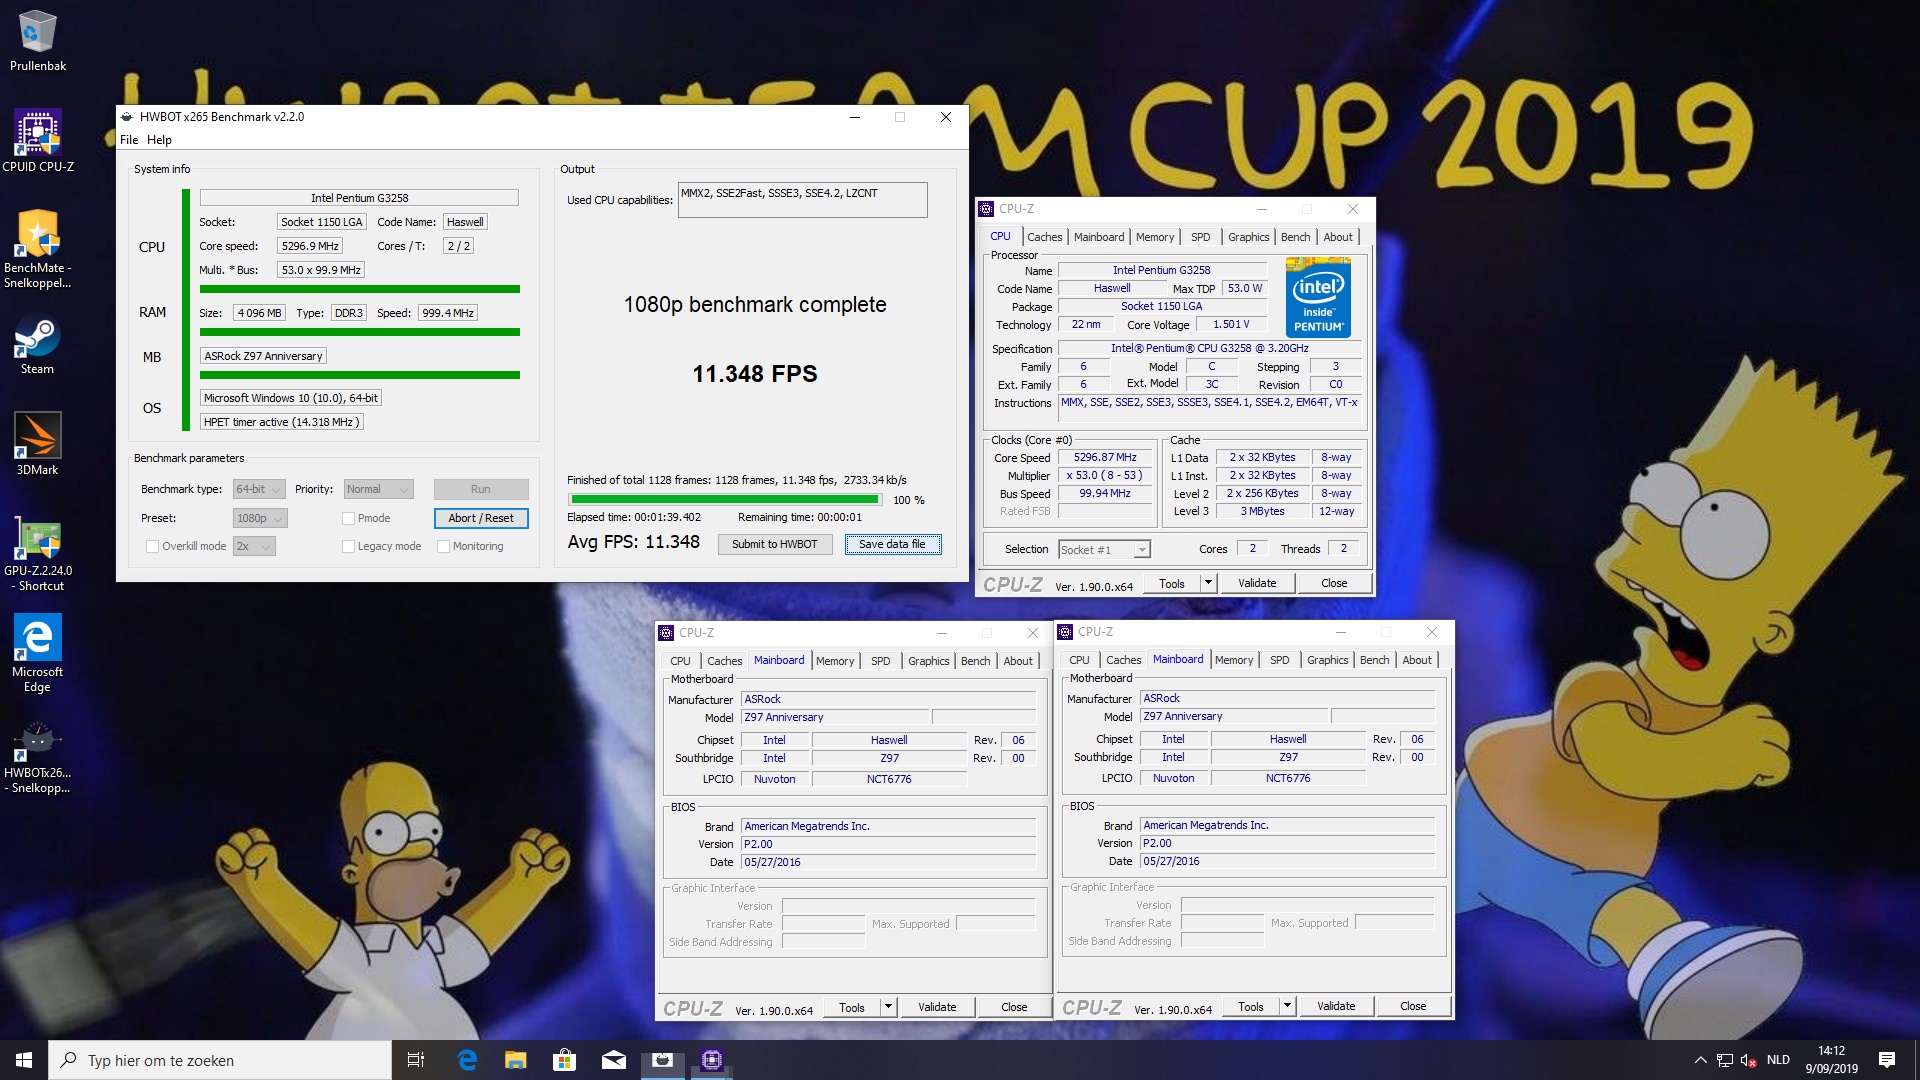This screenshot has width=1920, height=1080.
Task: Click the Windows Start button
Action: pos(24,1060)
